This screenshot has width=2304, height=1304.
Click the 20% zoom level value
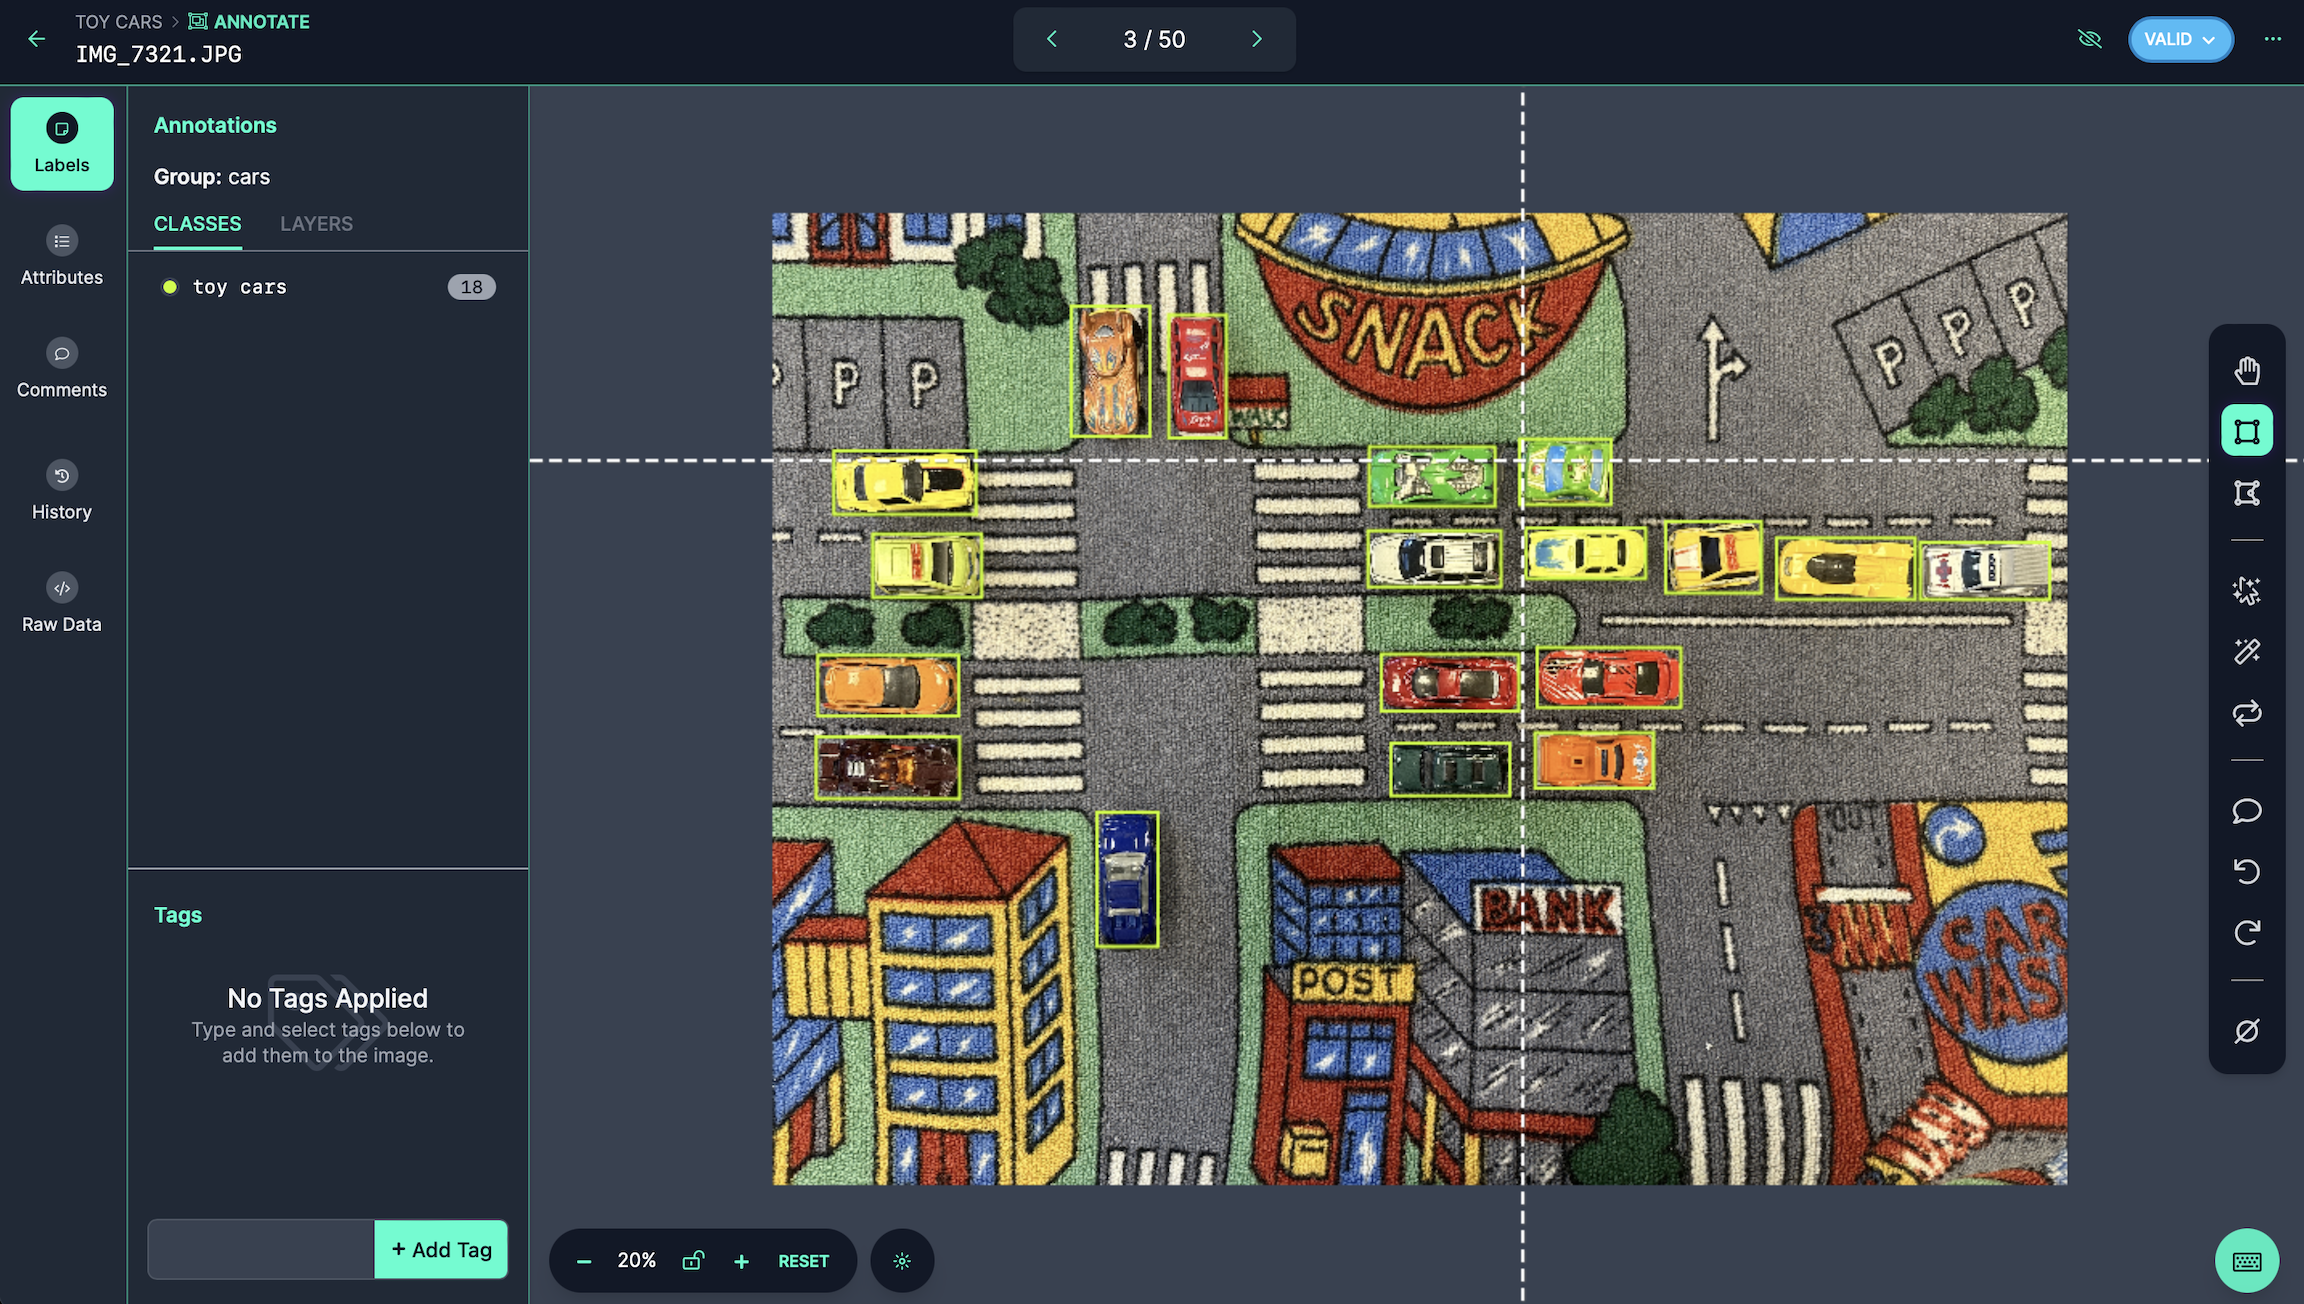636,1260
